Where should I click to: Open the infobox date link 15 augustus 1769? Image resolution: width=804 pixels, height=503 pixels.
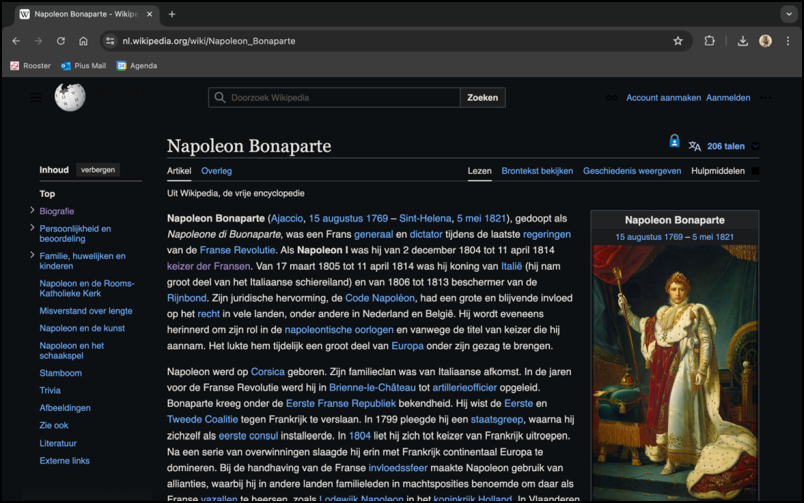coord(649,237)
